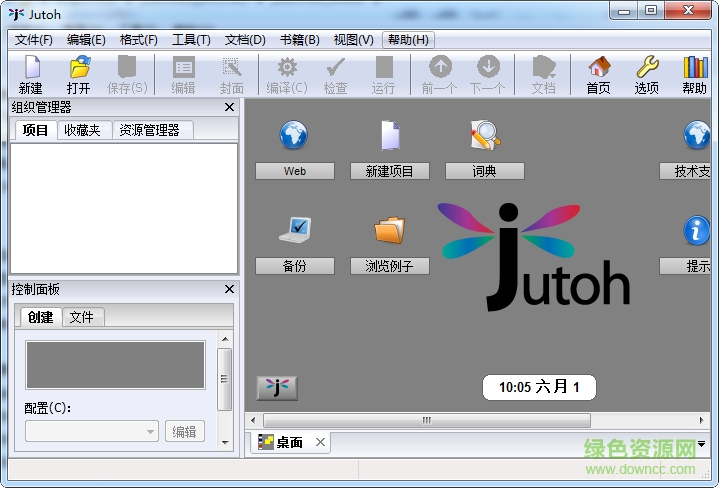Open the 帮助(H) menu

click(408, 40)
